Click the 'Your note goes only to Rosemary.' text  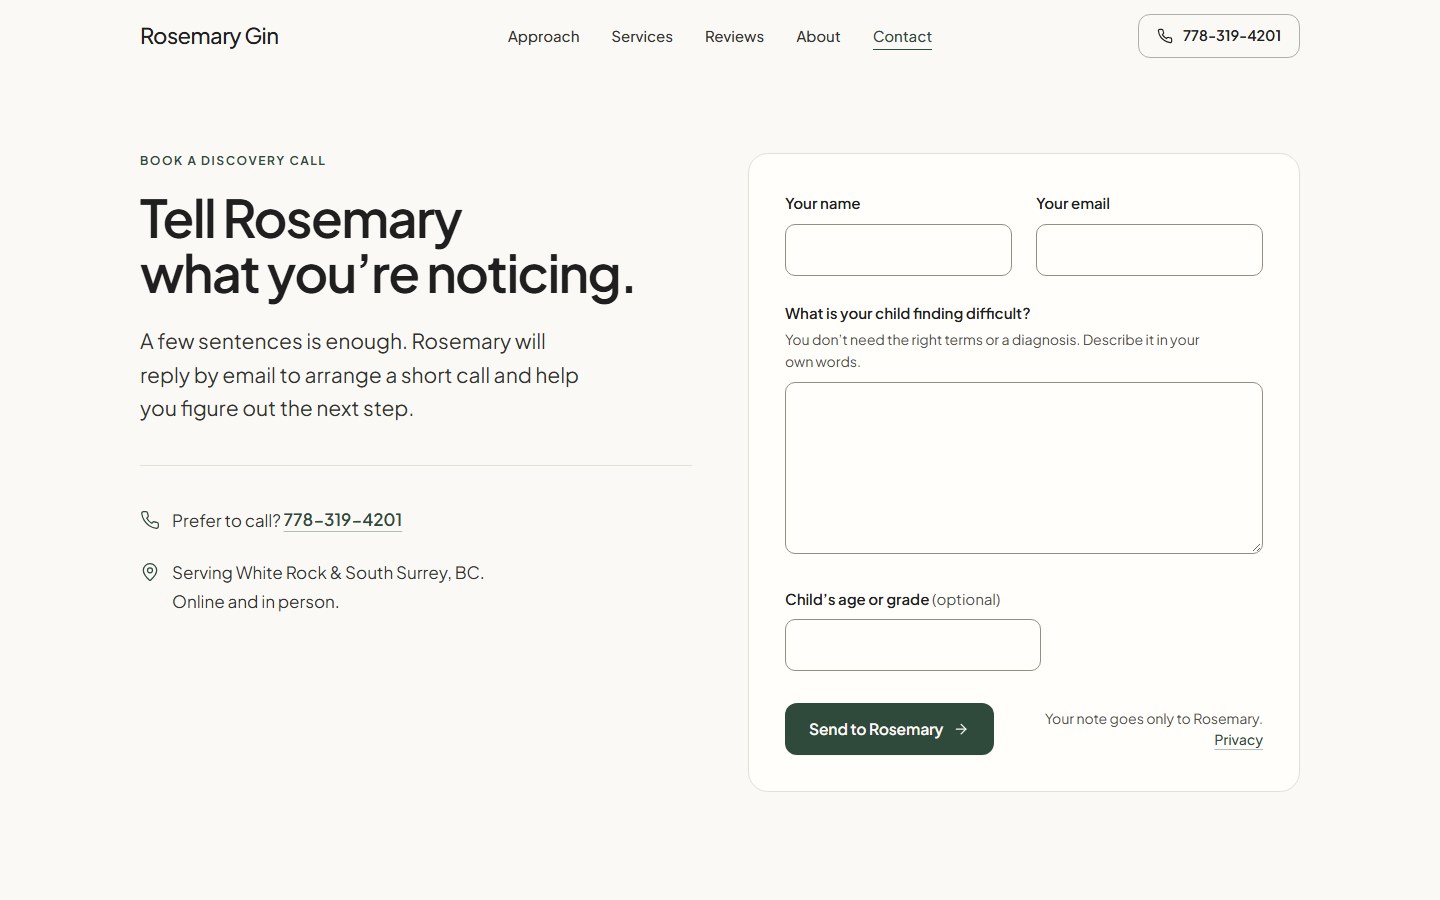[x=1153, y=719]
